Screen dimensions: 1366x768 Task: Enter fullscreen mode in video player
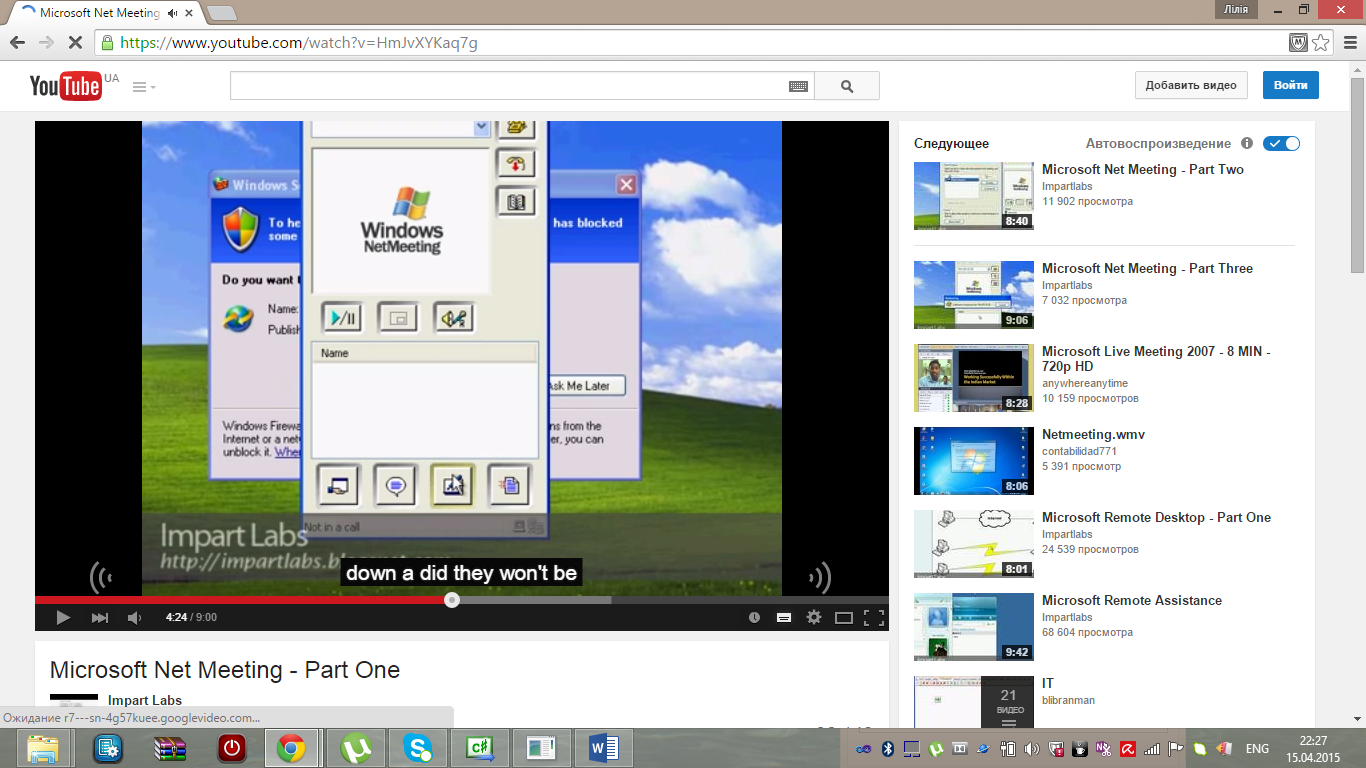point(873,618)
